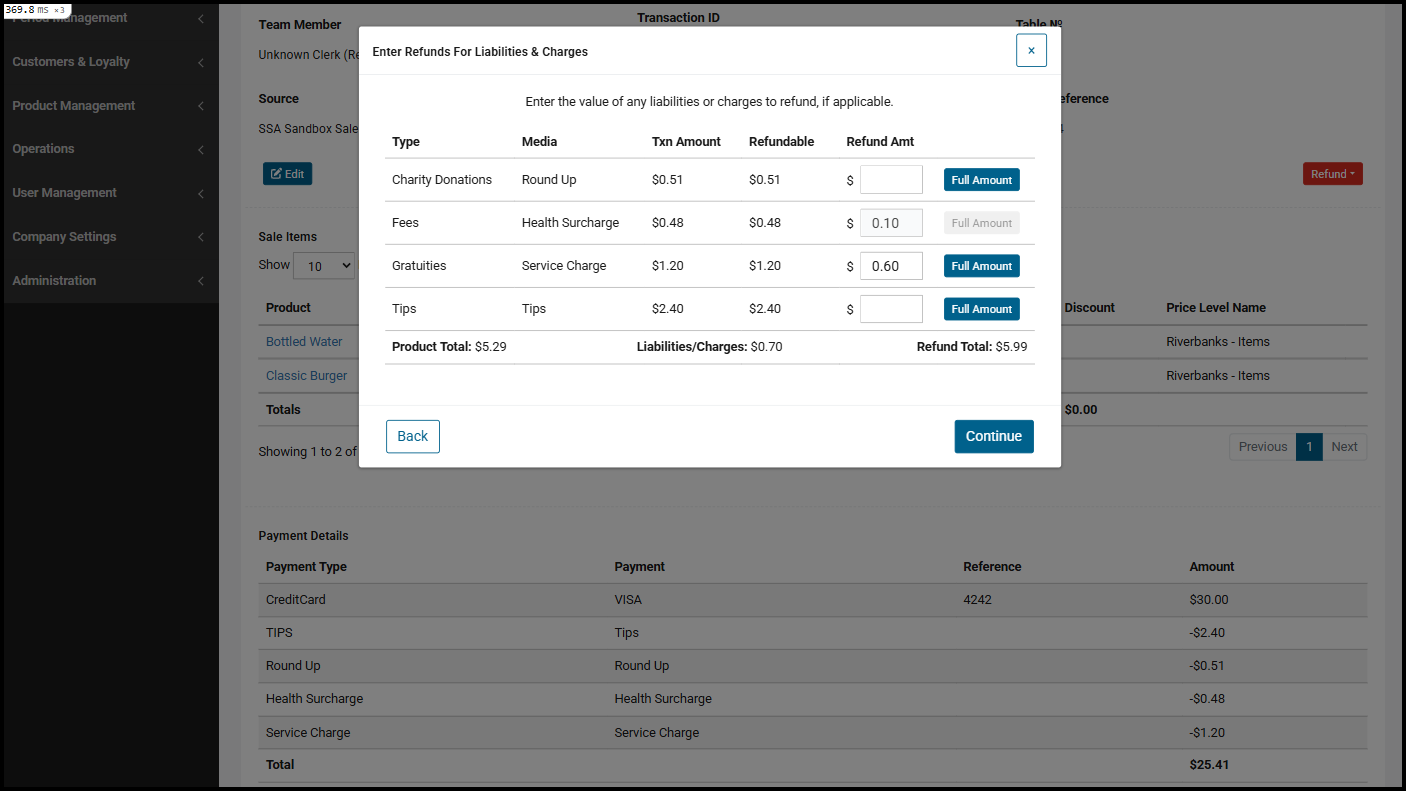Focus the Charity Donations refund amount field
This screenshot has width=1406, height=791.
click(x=890, y=180)
